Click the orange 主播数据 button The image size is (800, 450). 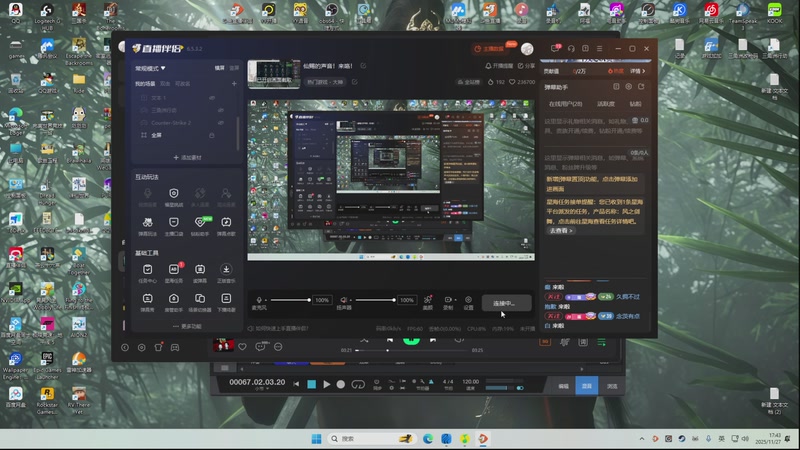click(489, 49)
